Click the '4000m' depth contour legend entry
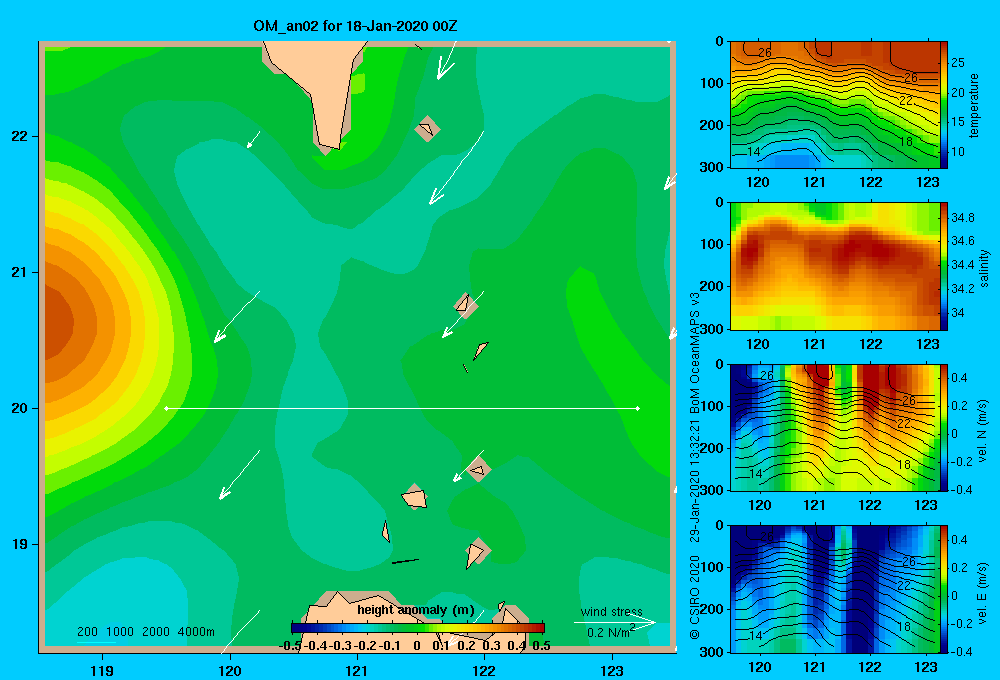The width and height of the screenshot is (1000, 680). [196, 632]
